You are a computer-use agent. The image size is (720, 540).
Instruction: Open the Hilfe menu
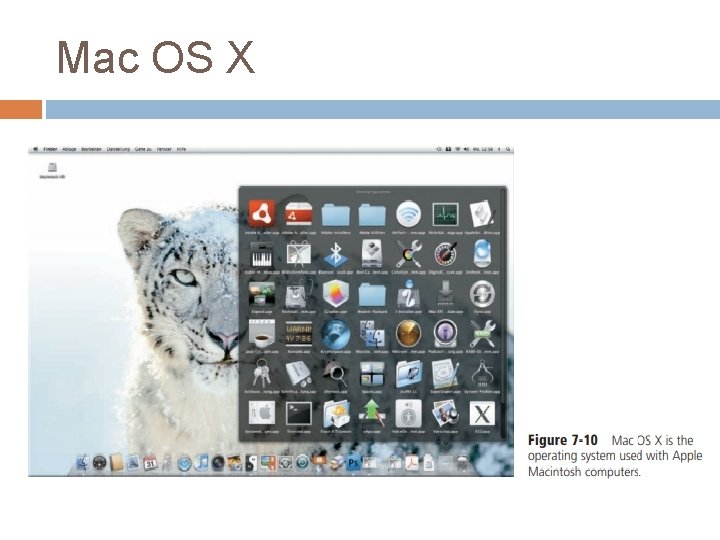coord(181,149)
